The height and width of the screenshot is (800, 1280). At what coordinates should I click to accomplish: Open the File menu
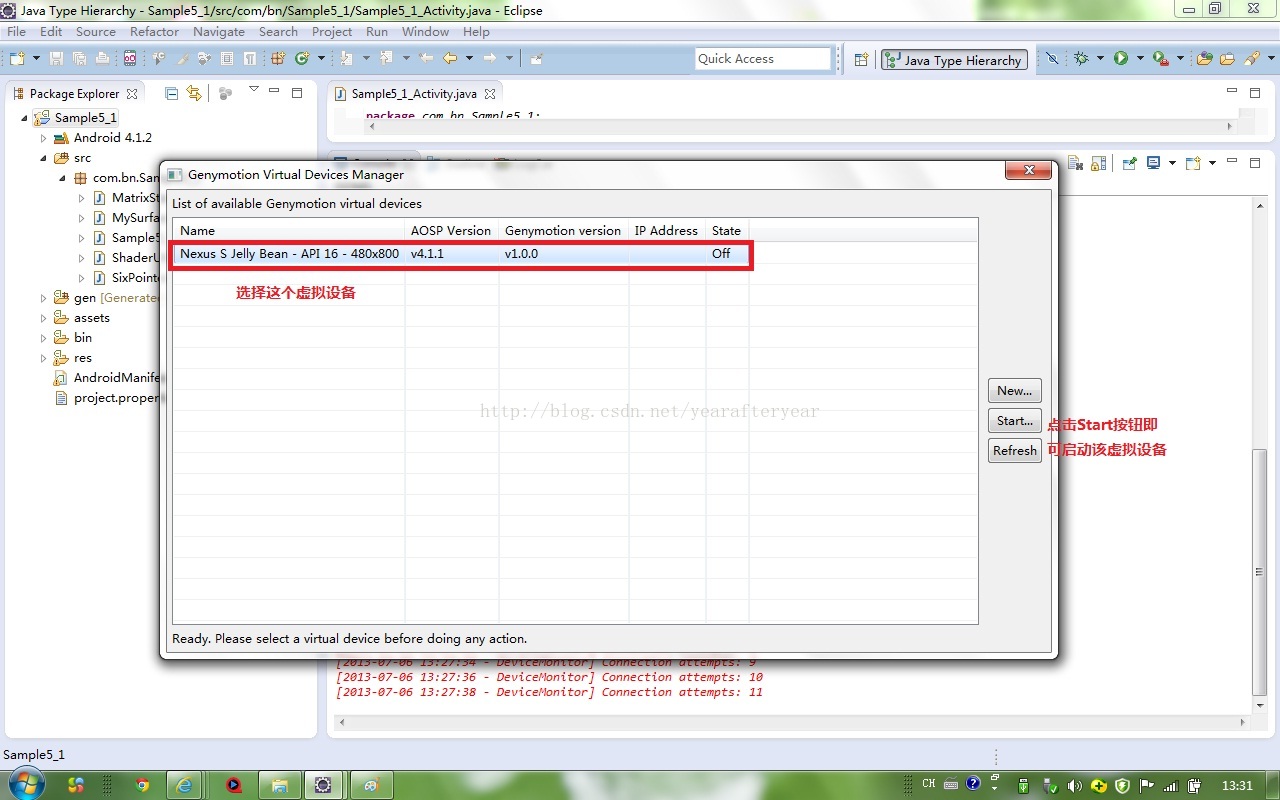(16, 32)
